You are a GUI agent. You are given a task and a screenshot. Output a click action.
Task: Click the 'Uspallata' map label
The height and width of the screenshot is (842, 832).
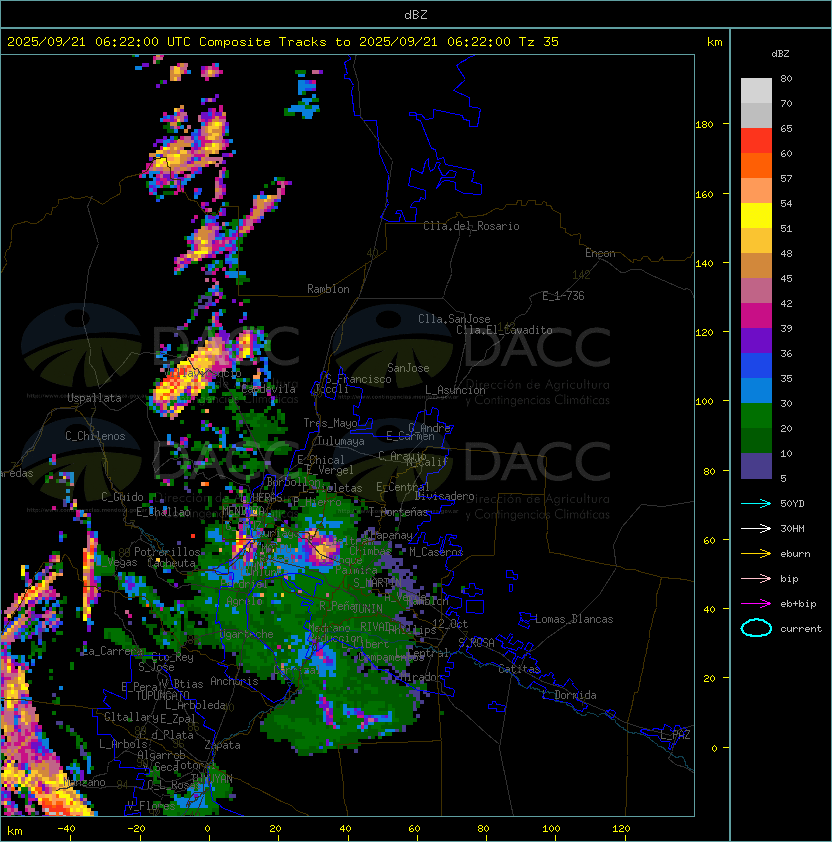94,398
